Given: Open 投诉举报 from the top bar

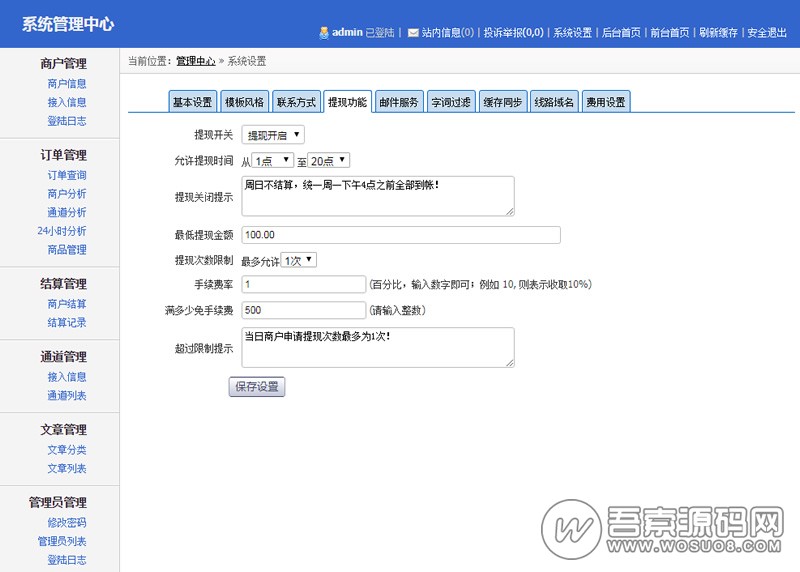Looking at the screenshot, I should tap(513, 33).
